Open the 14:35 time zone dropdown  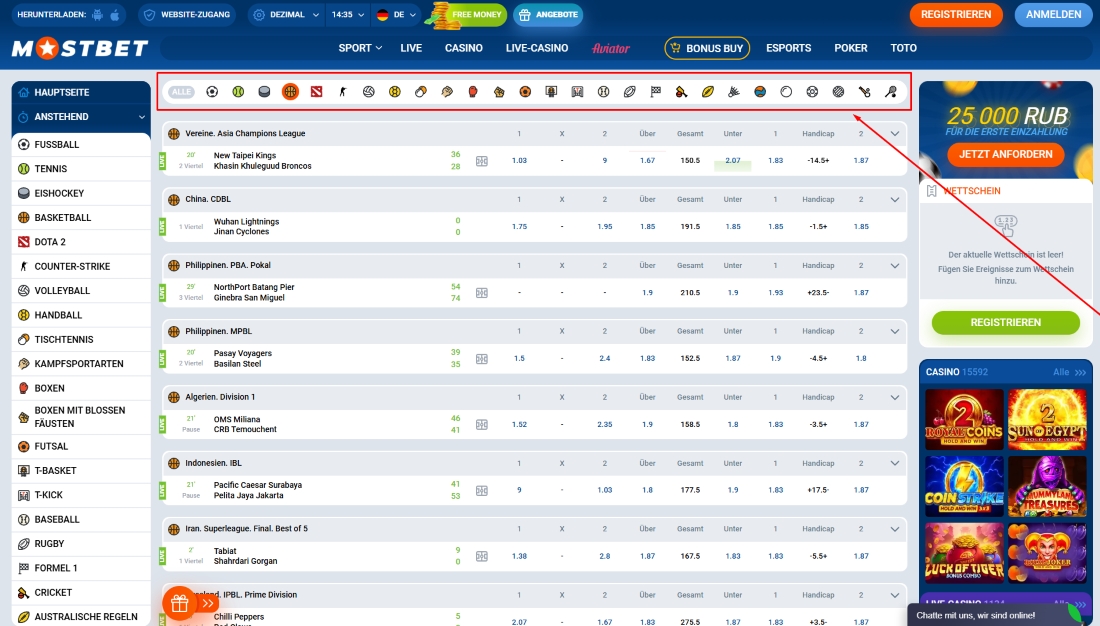tap(348, 15)
